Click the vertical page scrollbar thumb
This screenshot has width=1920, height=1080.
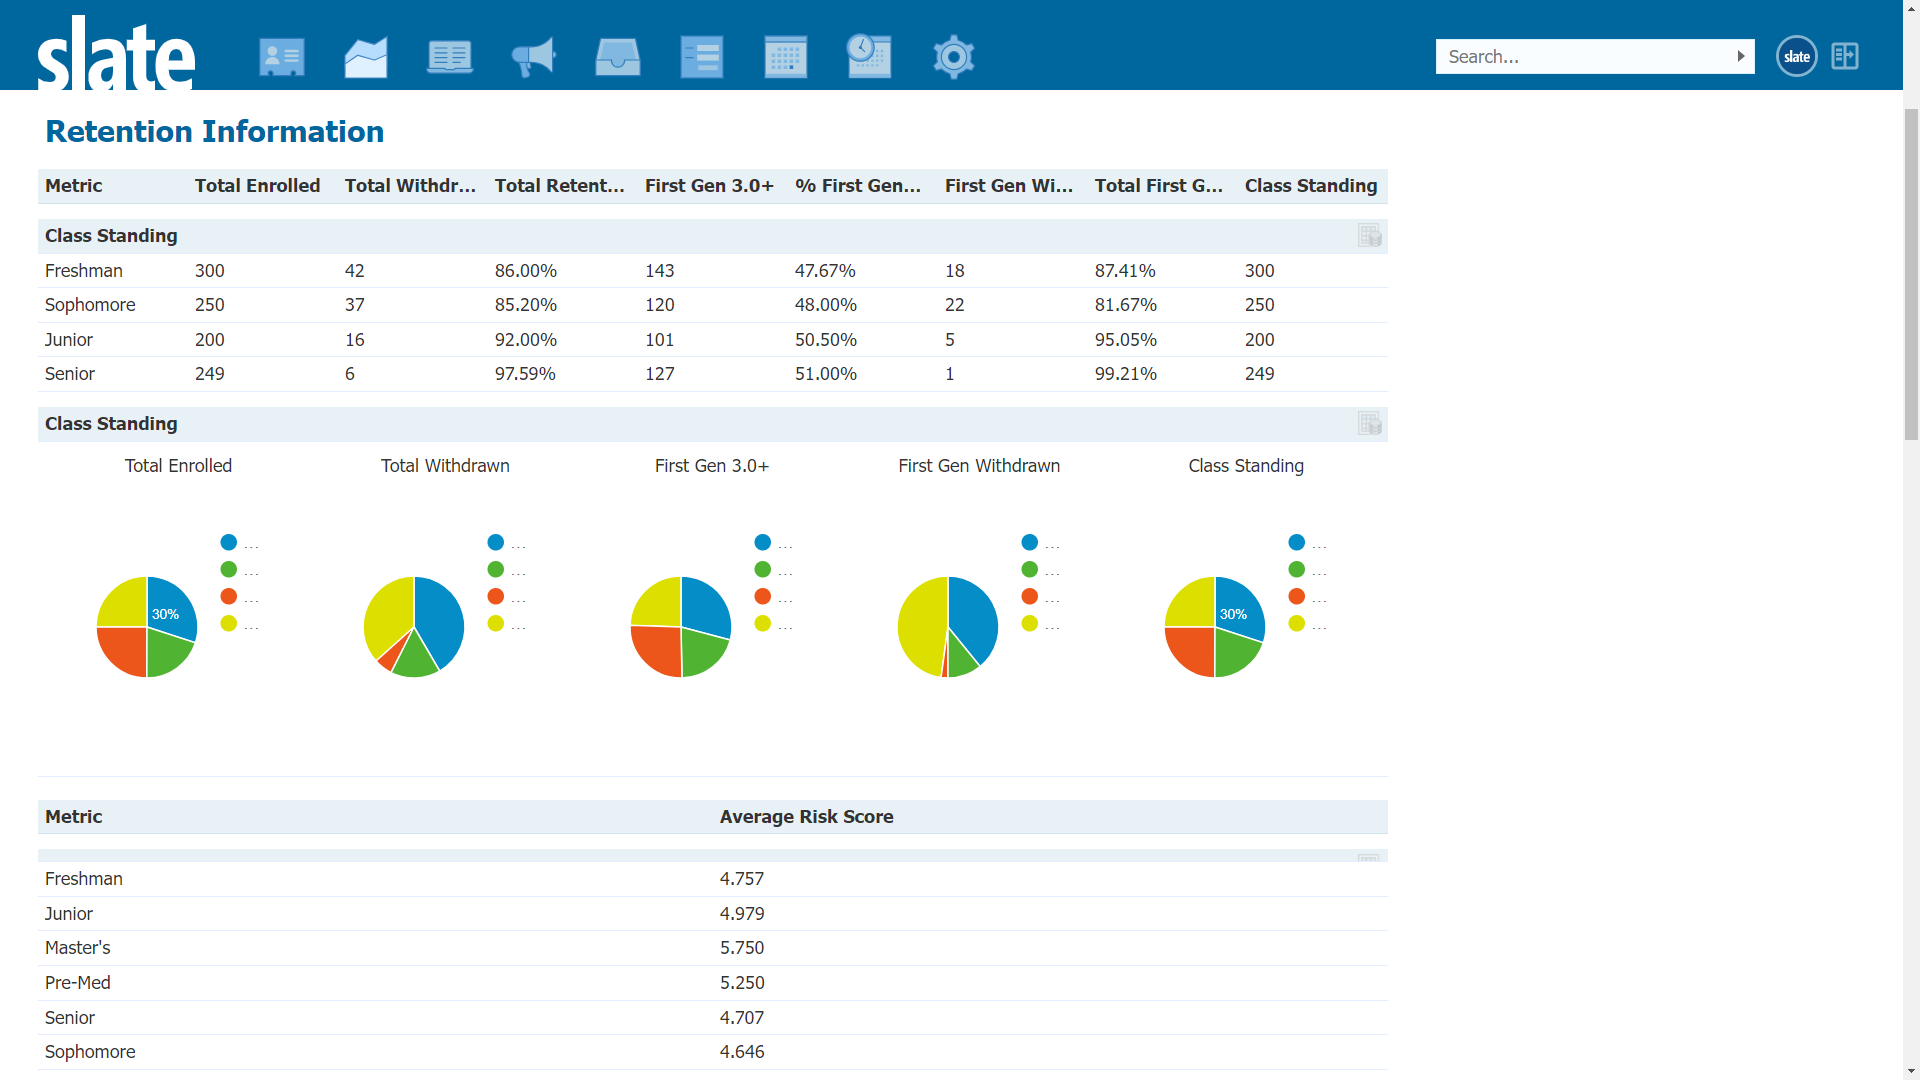[1911, 272]
